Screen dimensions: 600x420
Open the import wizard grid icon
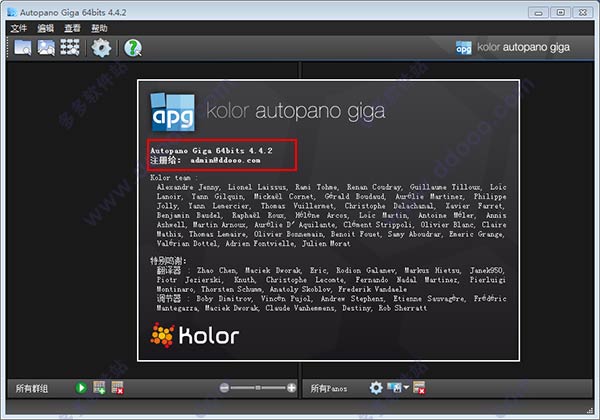tap(70, 48)
